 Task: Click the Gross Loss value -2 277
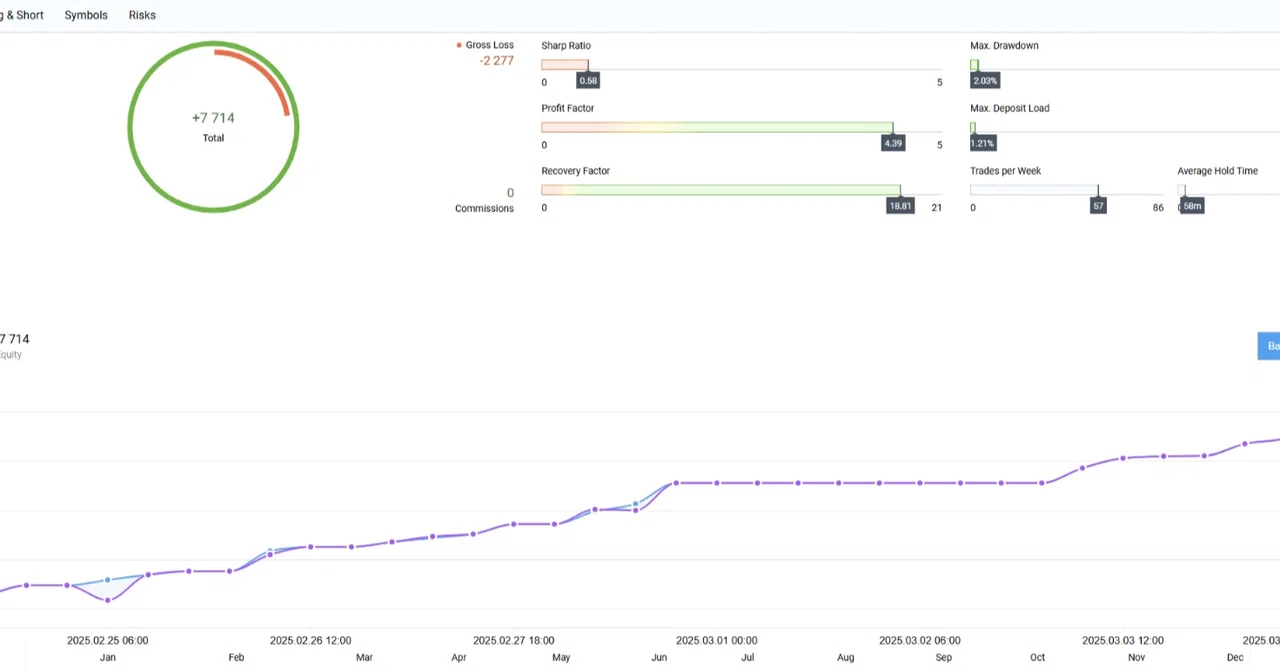click(x=496, y=61)
